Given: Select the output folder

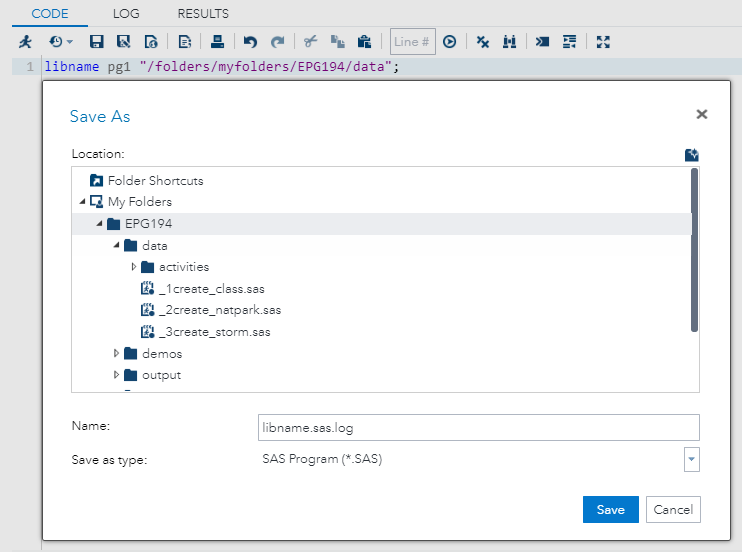Looking at the screenshot, I should click(x=161, y=375).
